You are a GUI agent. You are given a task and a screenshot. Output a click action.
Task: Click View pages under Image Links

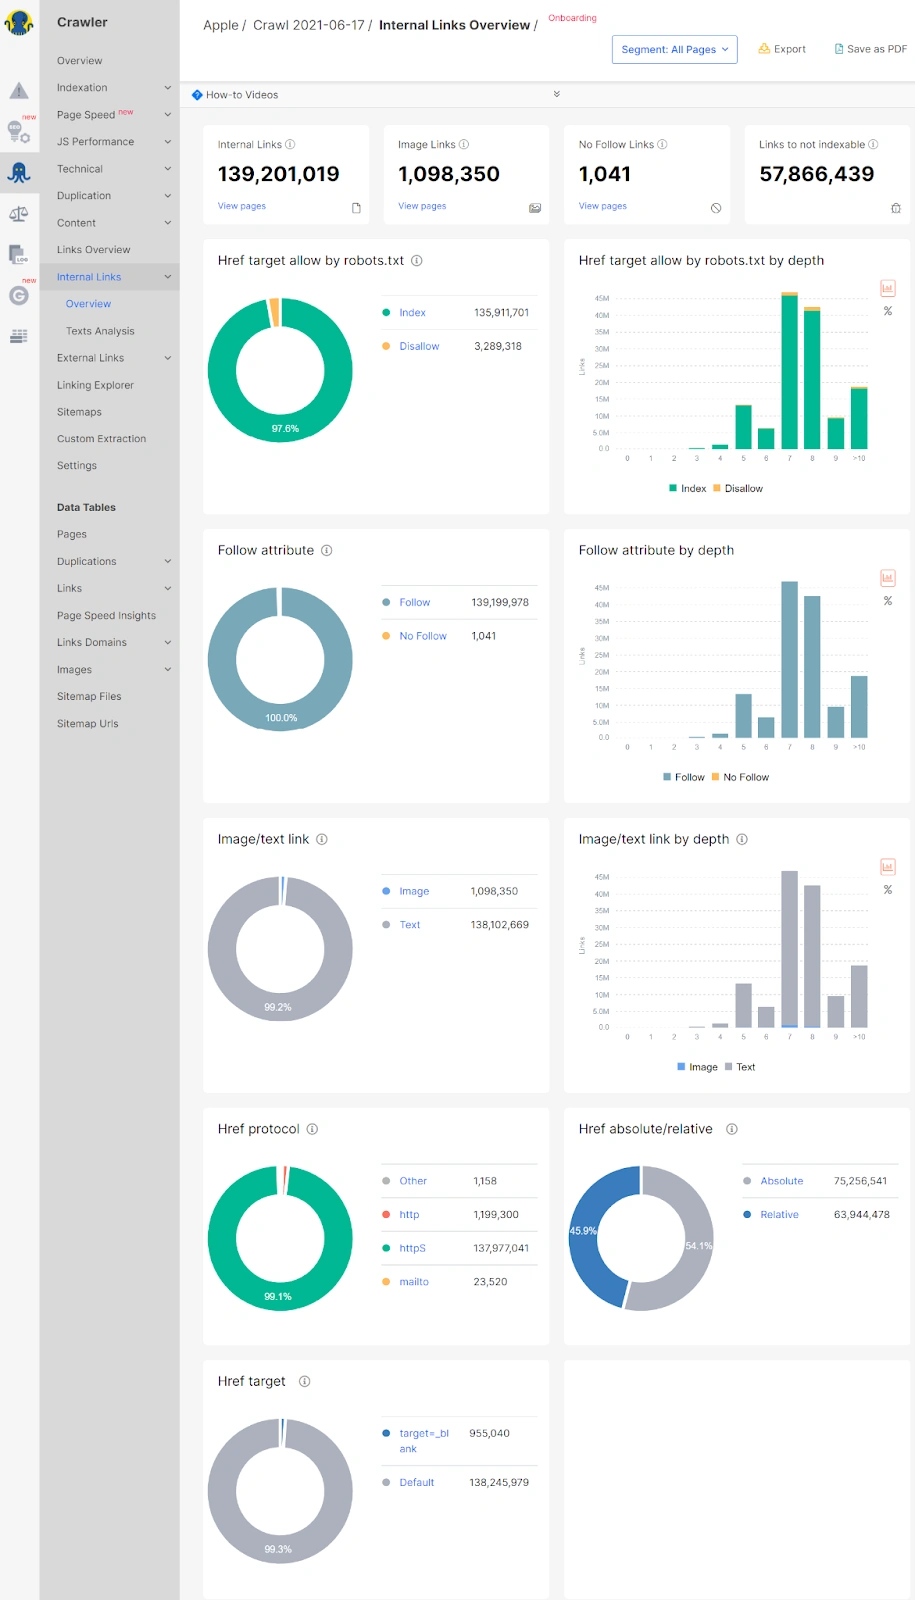click(x=422, y=206)
